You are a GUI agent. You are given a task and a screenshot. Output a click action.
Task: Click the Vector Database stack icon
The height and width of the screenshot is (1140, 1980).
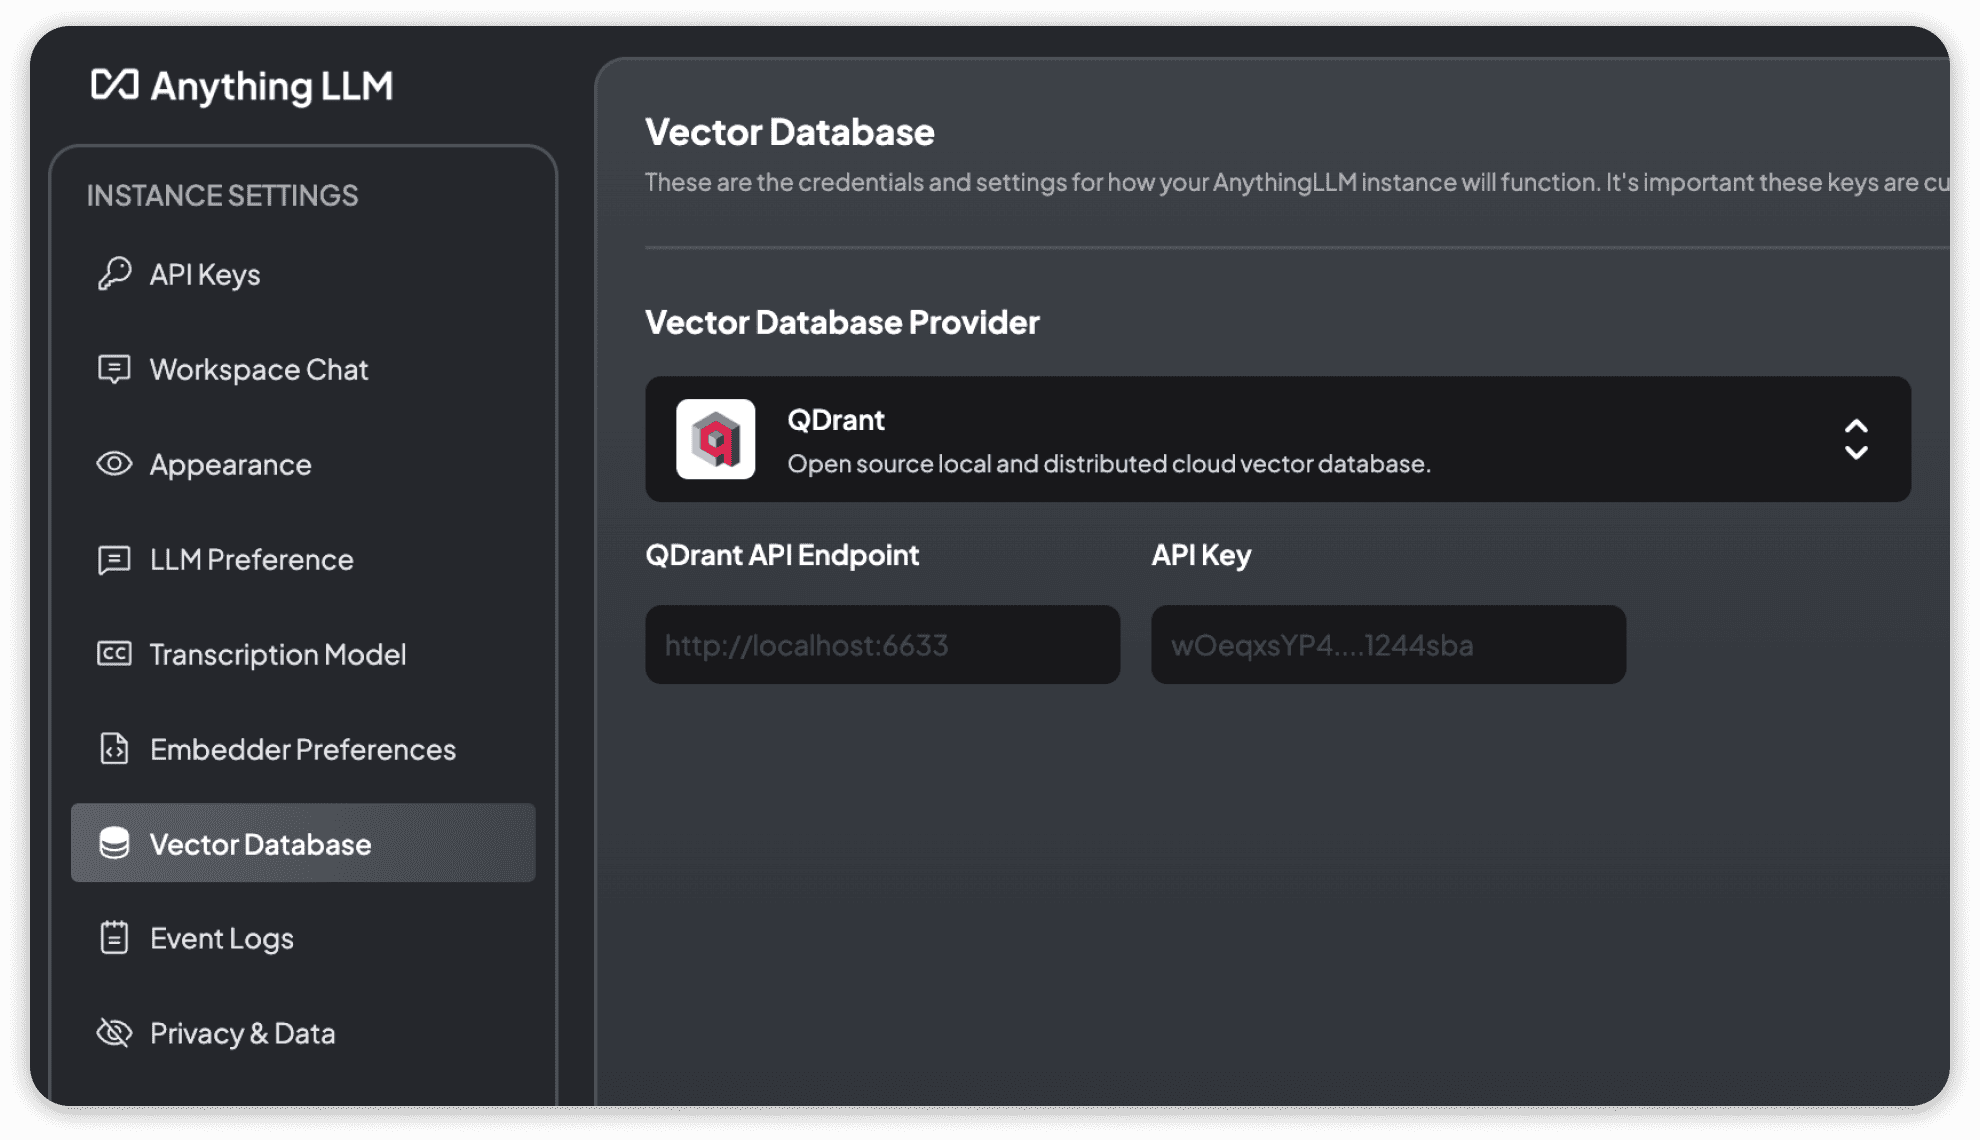point(114,843)
